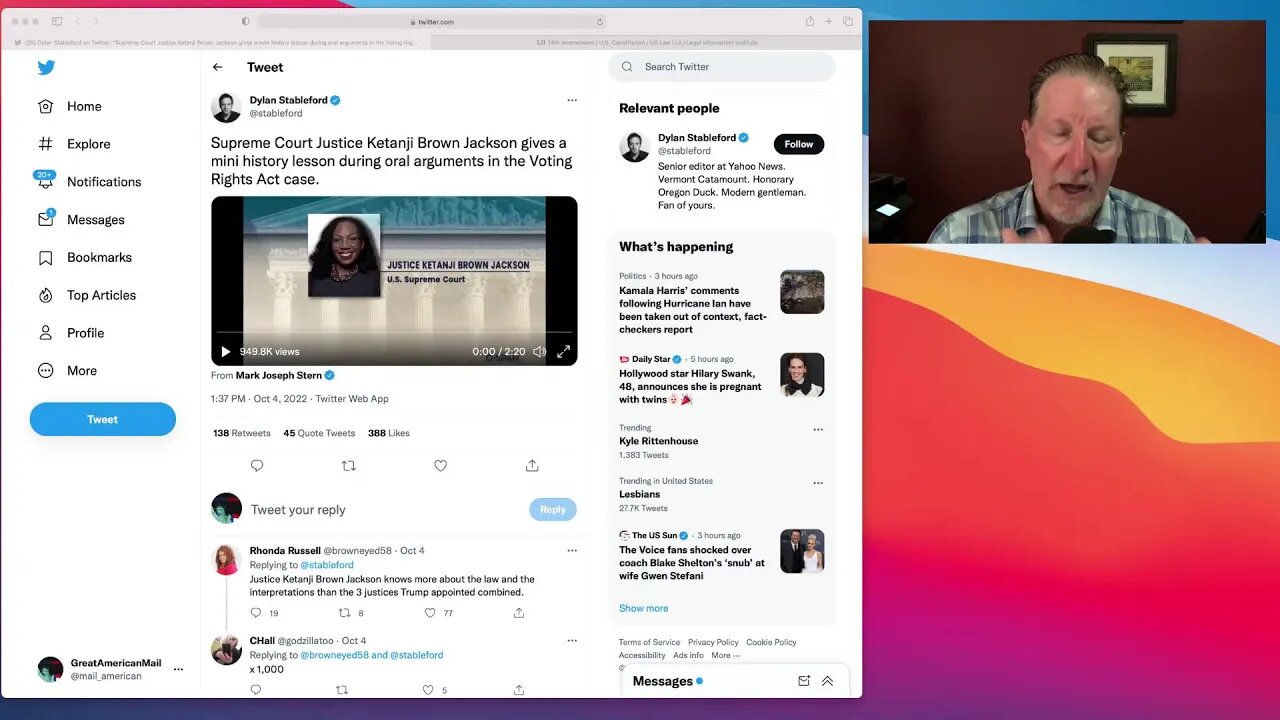Click Show more under What's happening
1280x720 pixels.
(x=643, y=608)
